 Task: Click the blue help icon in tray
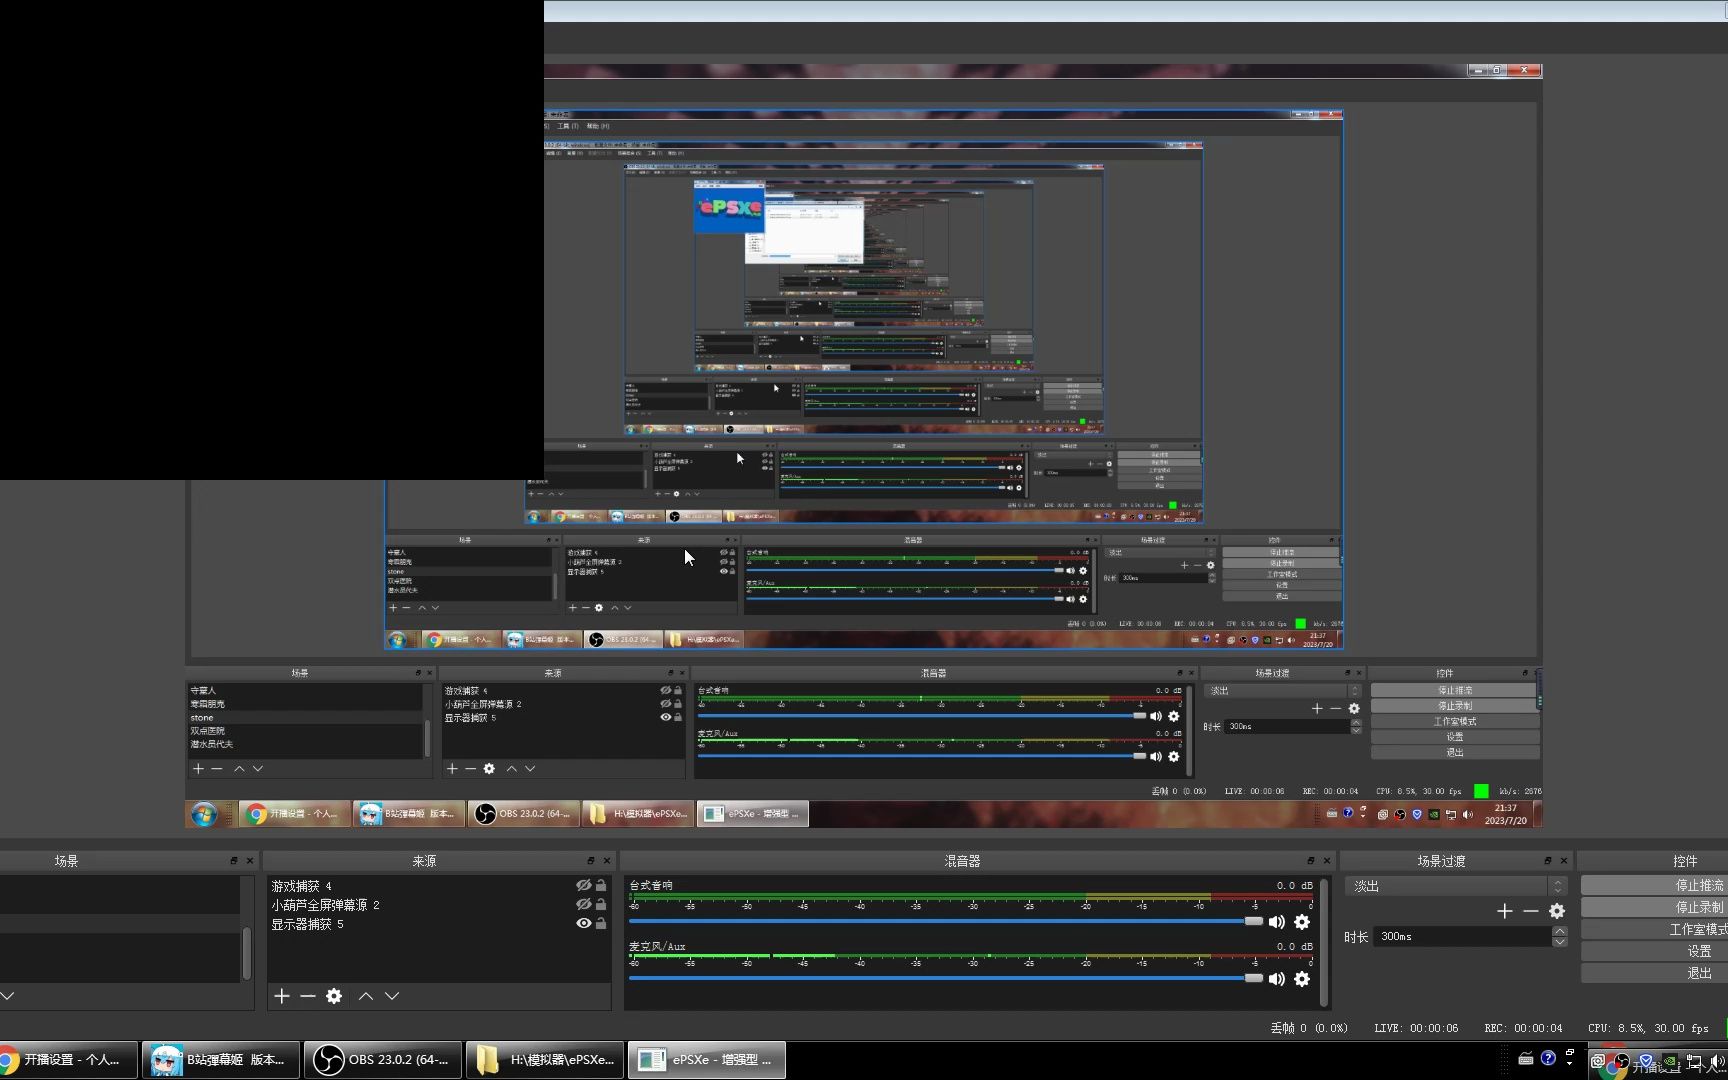(x=1548, y=1058)
